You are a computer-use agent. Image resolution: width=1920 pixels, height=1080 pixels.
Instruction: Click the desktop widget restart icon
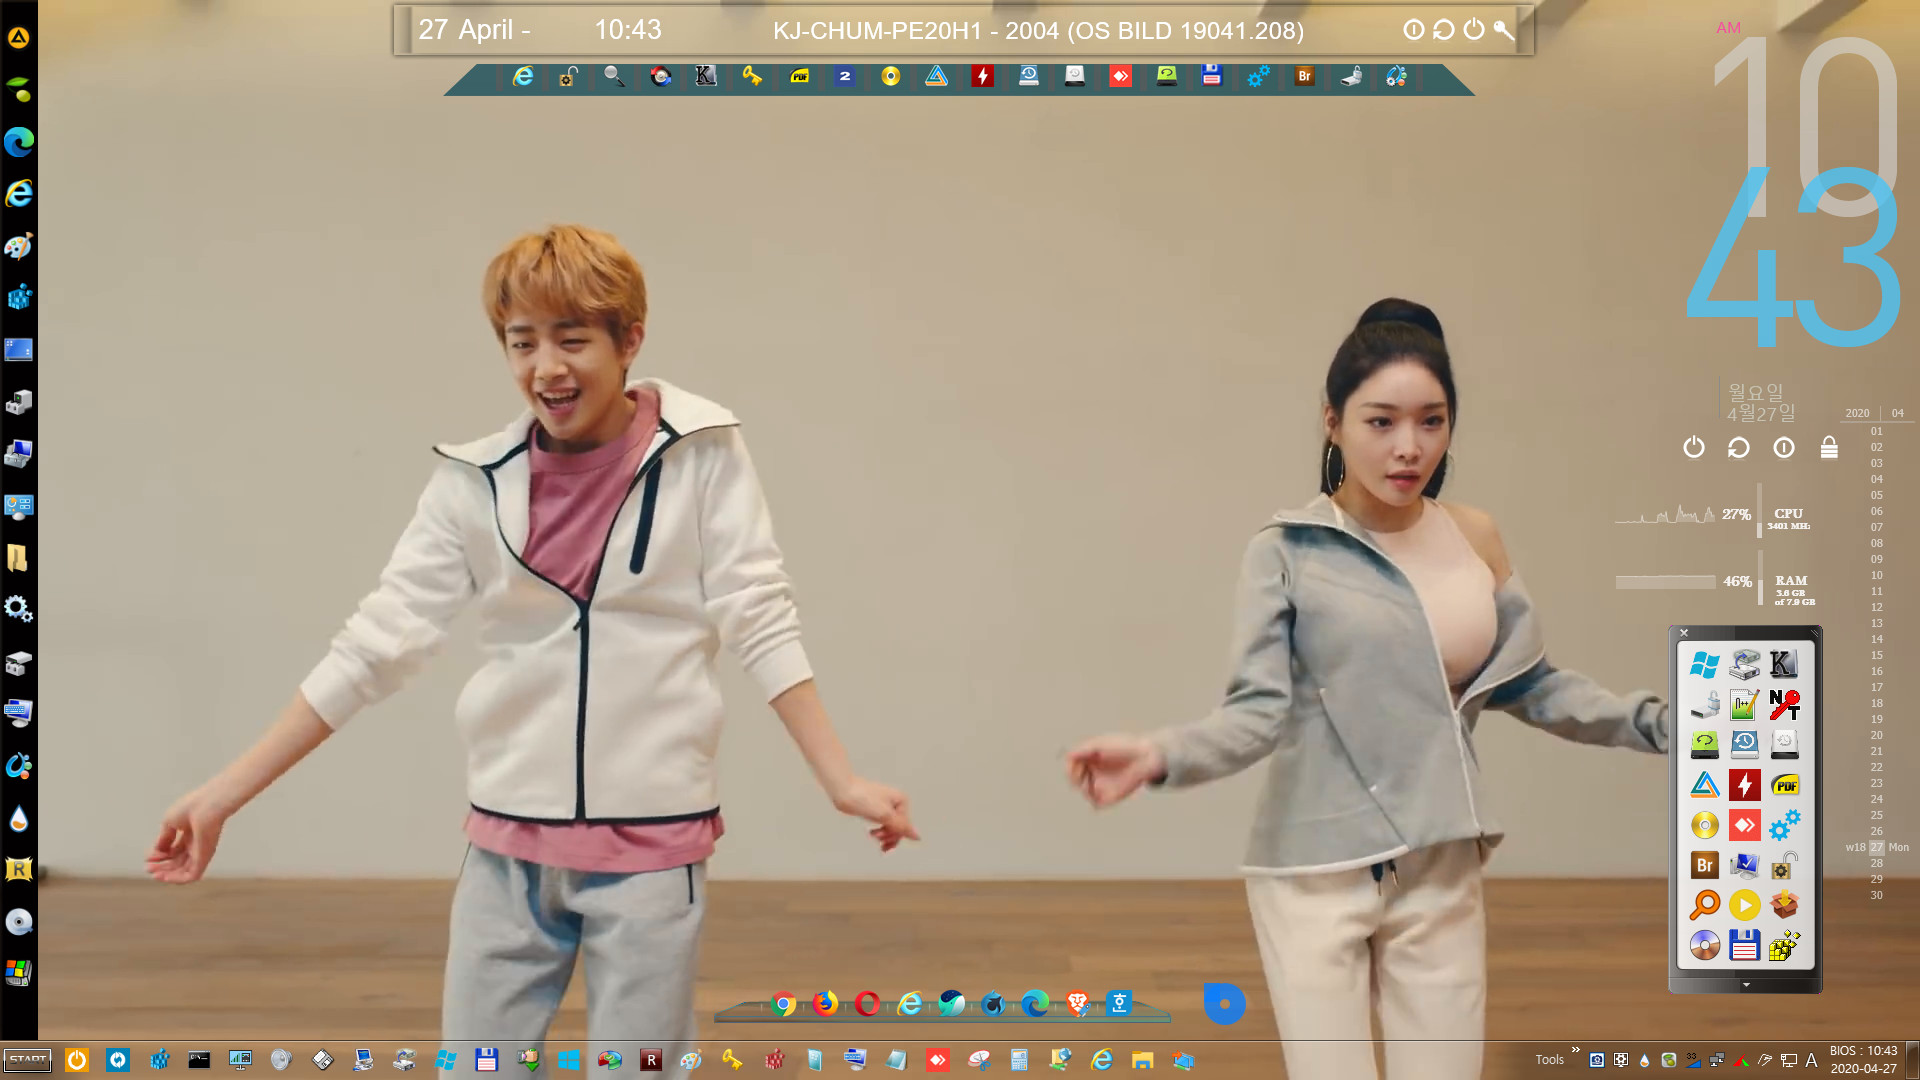click(1738, 447)
